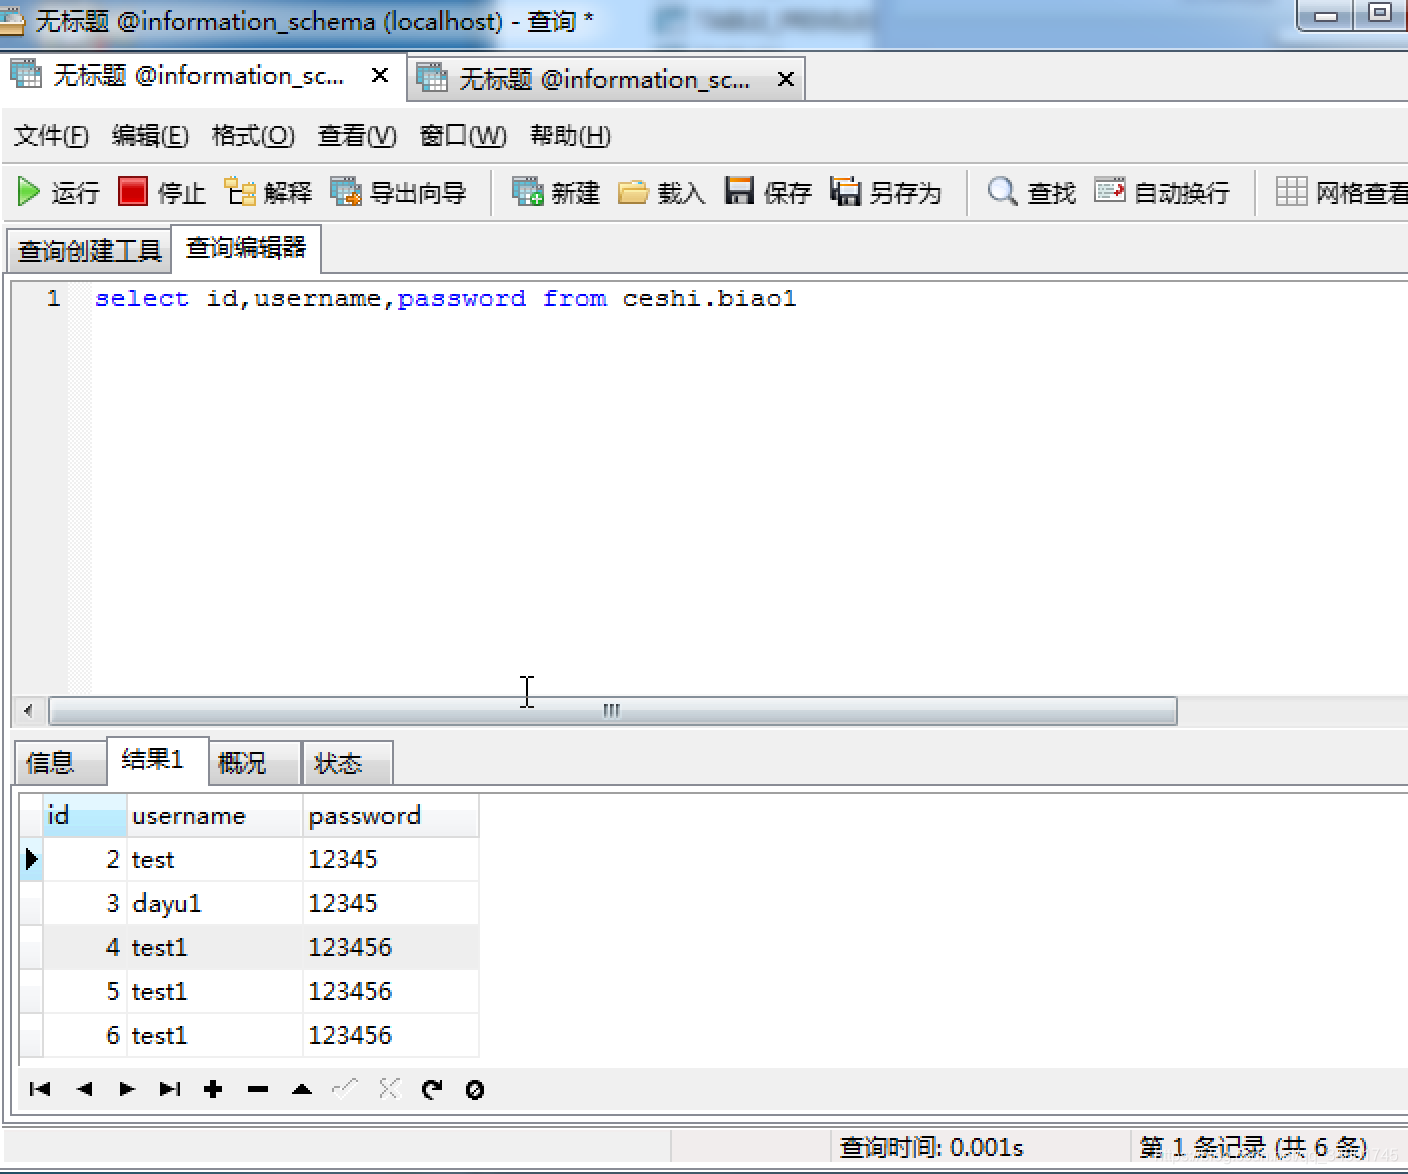The width and height of the screenshot is (1408, 1174).
Task: Launch the Export Wizard
Action: (399, 192)
